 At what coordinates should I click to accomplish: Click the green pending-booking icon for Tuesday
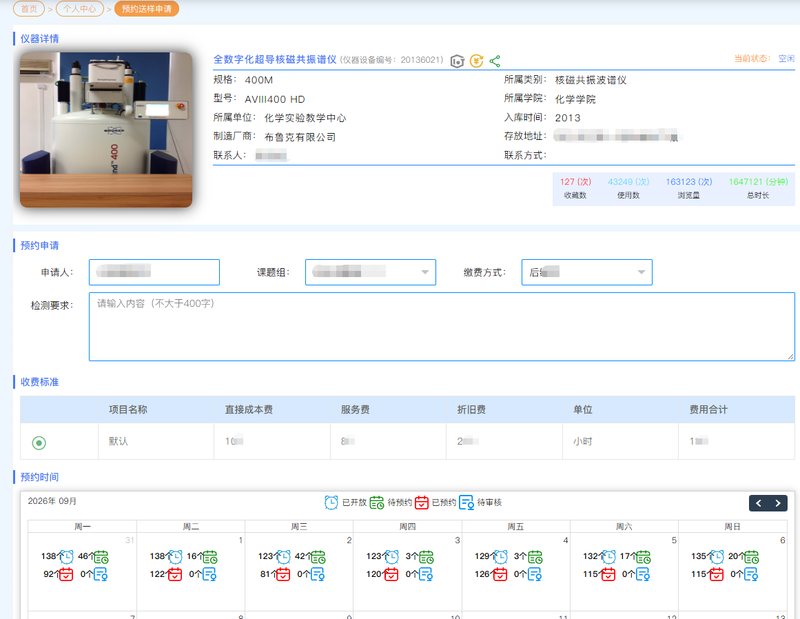[x=209, y=557]
